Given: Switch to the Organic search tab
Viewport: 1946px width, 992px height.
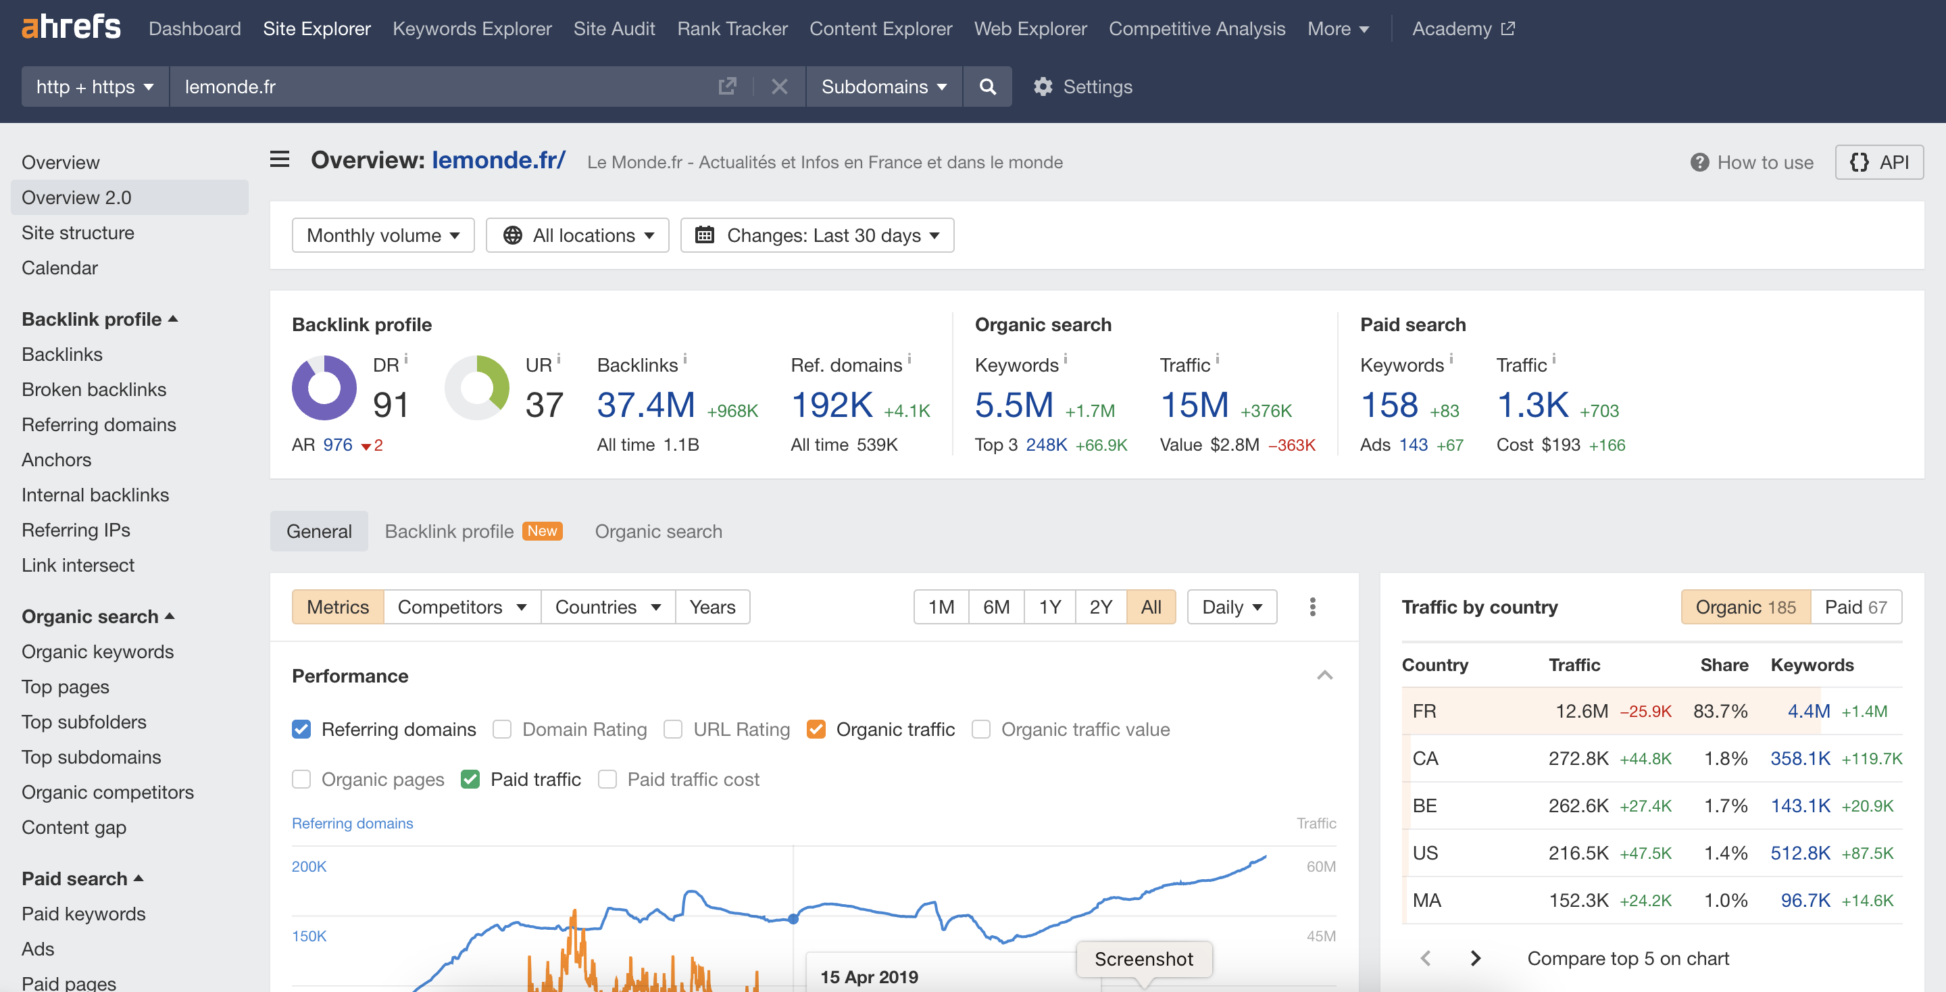Looking at the screenshot, I should click(x=658, y=531).
